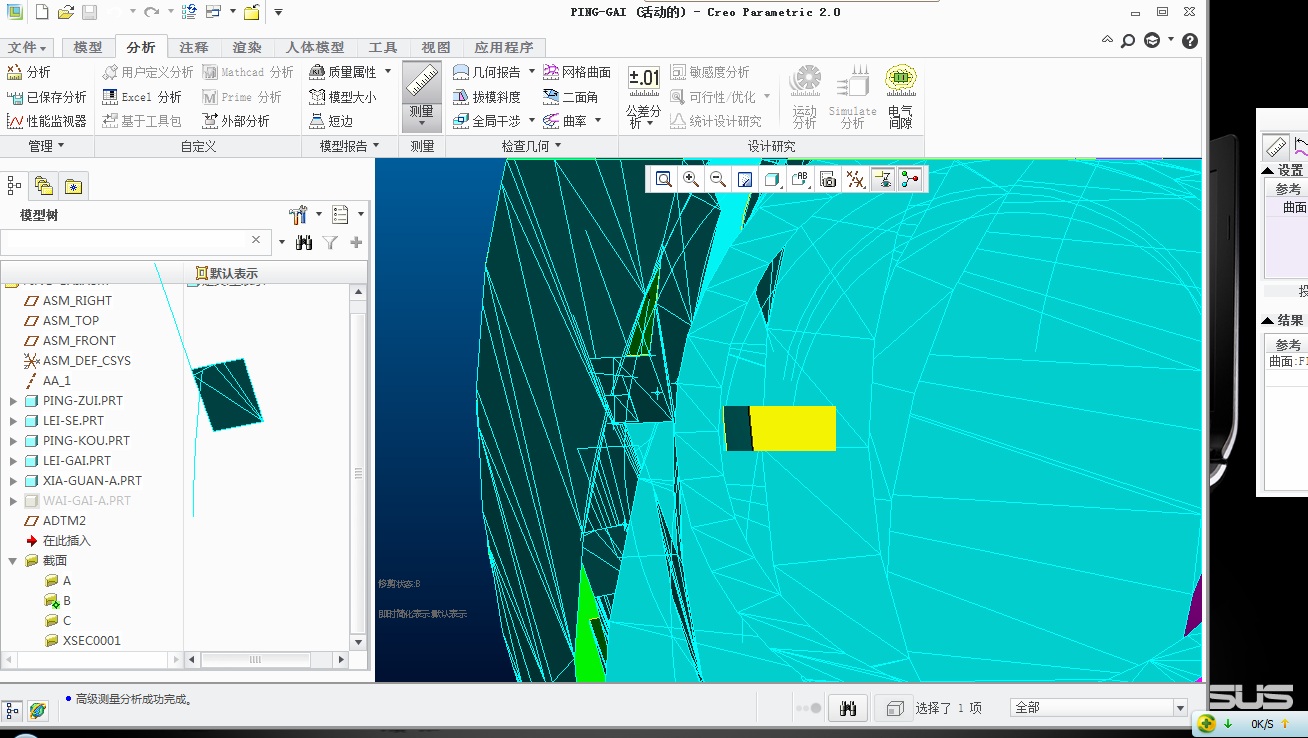This screenshot has height=738, width=1308.
Task: Switch to 渲染 ribbon tab
Action: click(247, 47)
